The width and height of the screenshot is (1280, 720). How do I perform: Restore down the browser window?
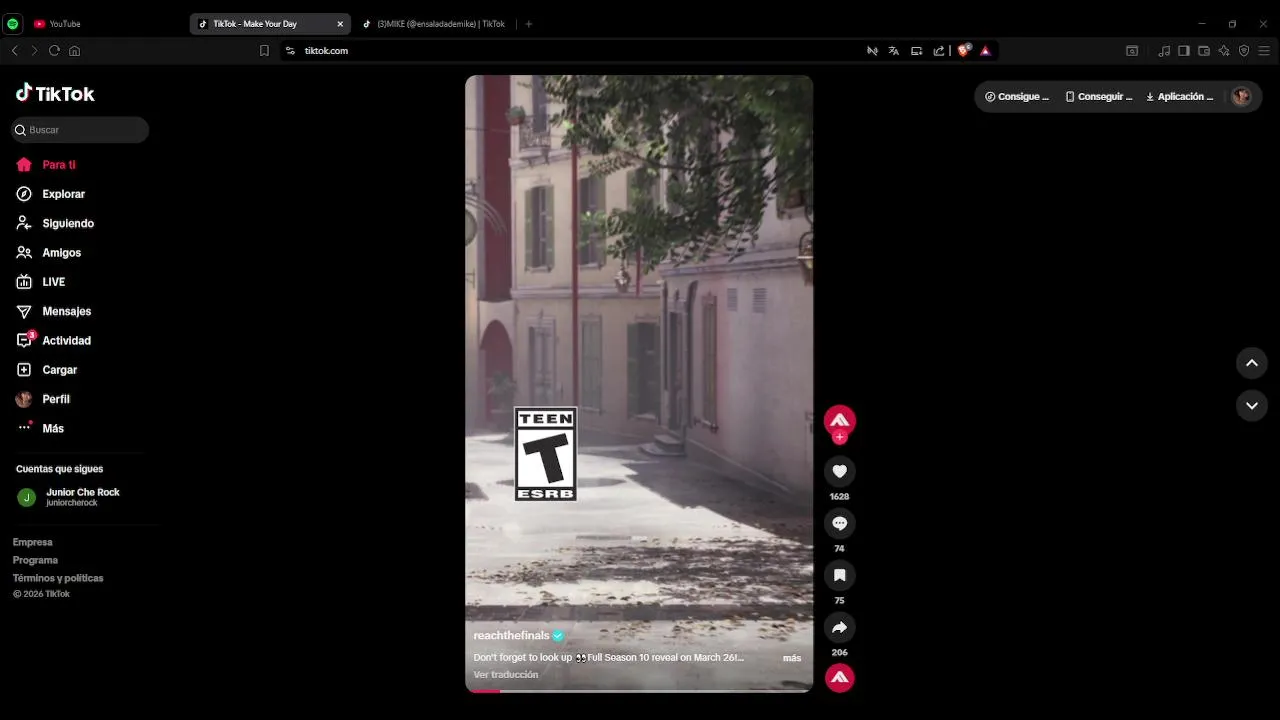[1232, 24]
